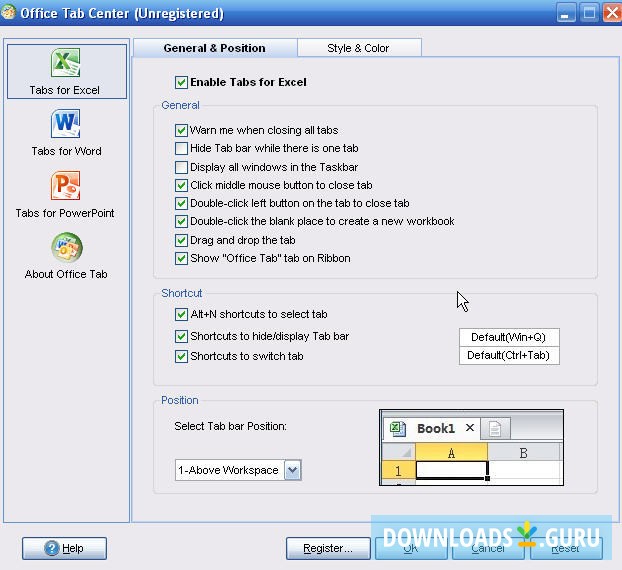
Task: Switch to the Style & Color tab
Action: [x=358, y=48]
